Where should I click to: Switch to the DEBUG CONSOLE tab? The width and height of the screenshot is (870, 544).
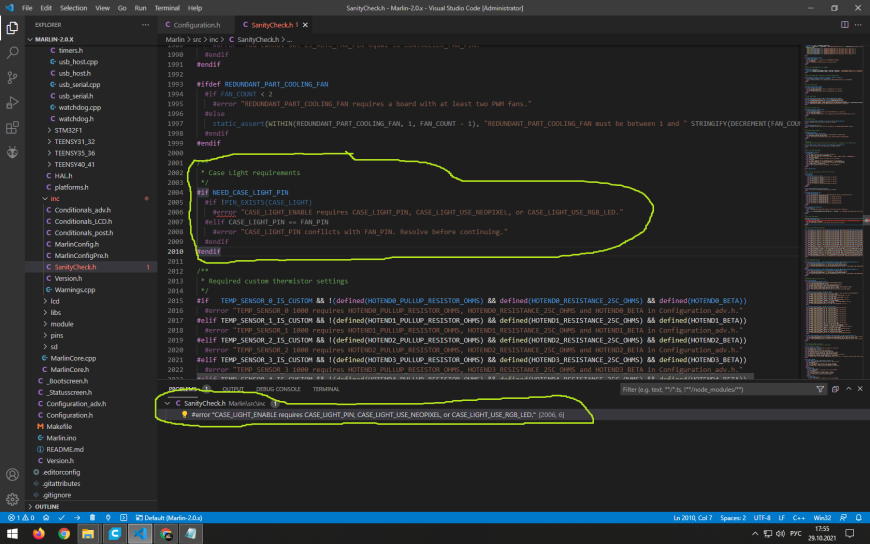pos(278,389)
